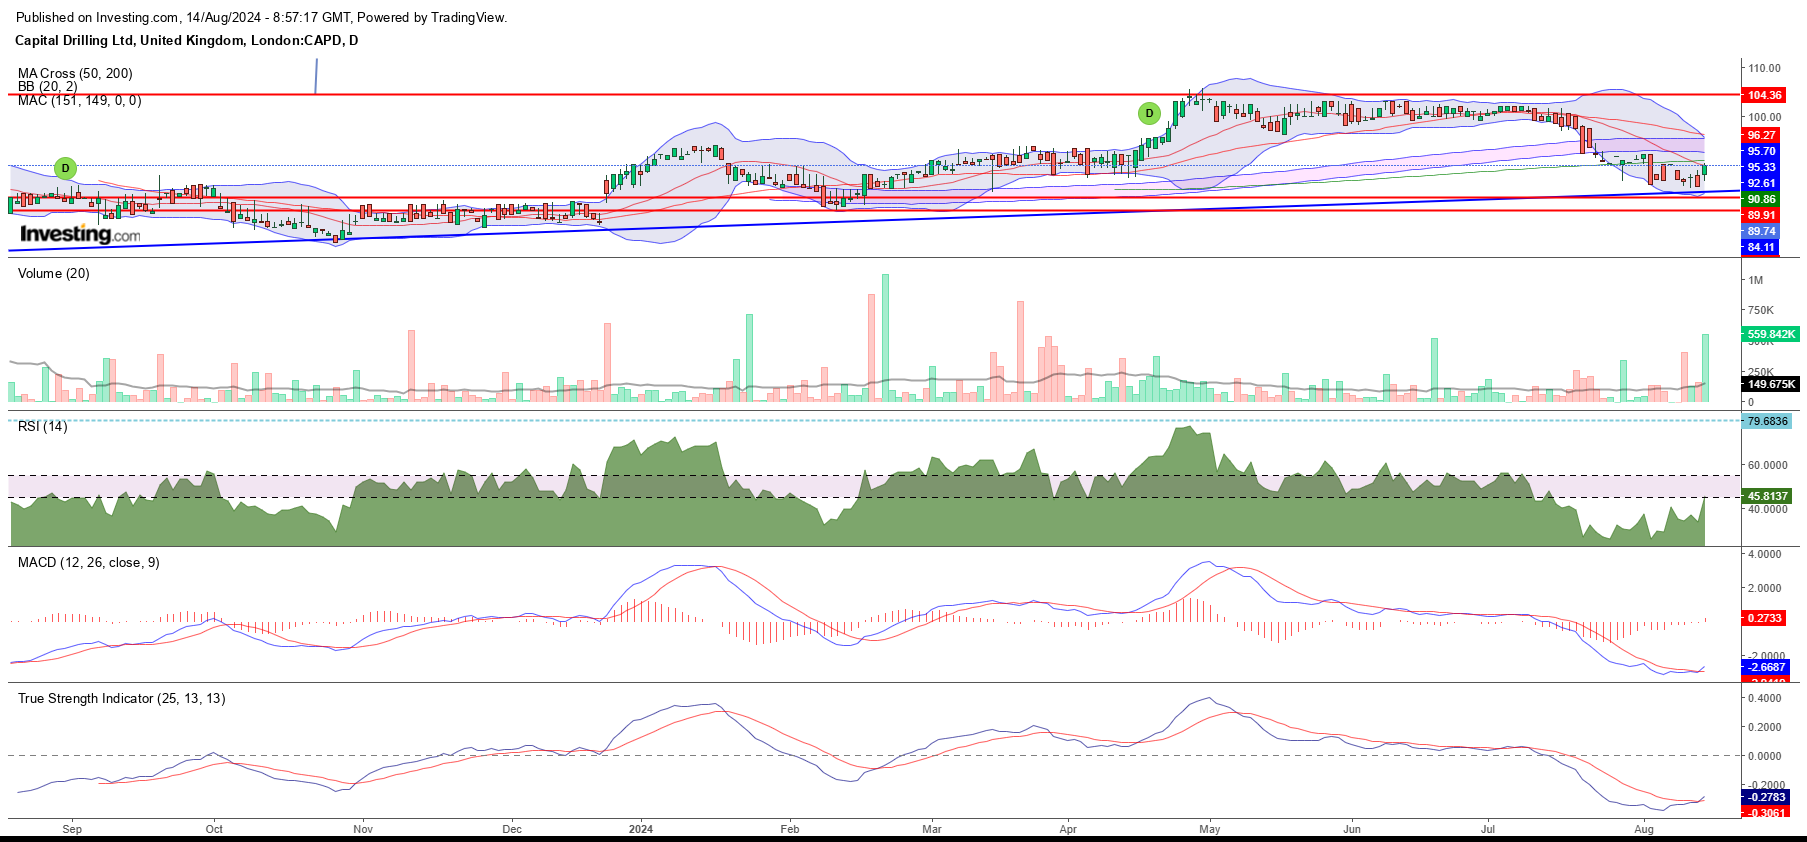Click the Sep label on time axis
This screenshot has height=842, width=1807.
(72, 829)
